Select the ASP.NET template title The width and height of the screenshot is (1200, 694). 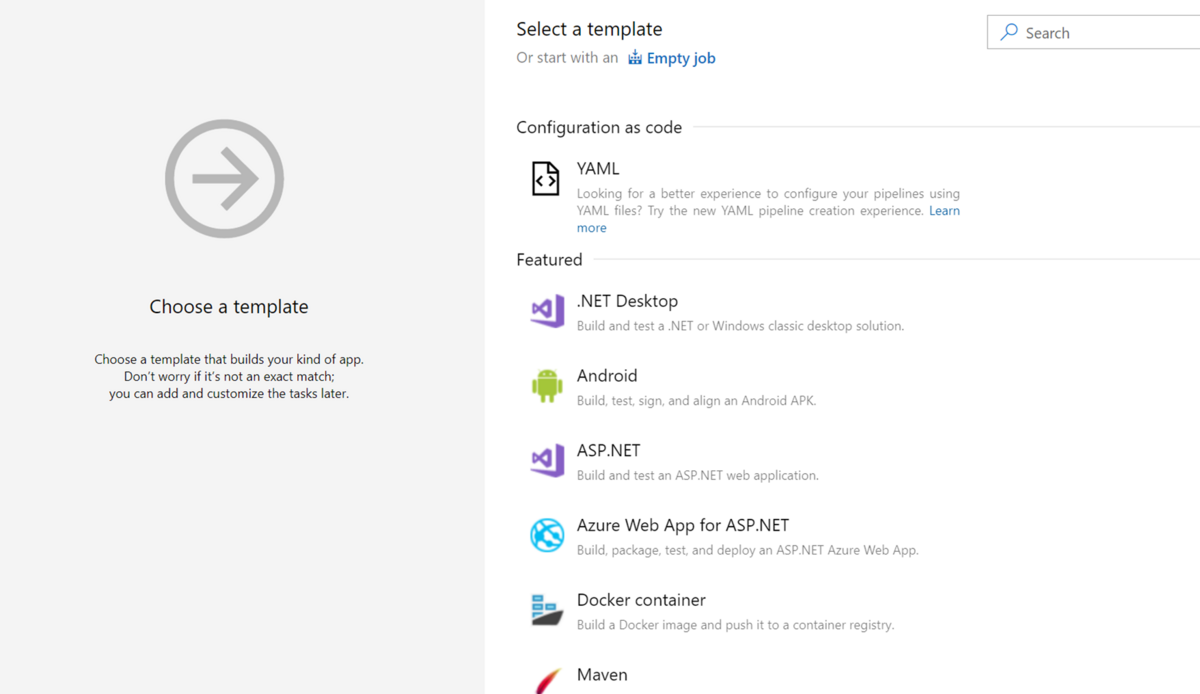609,451
